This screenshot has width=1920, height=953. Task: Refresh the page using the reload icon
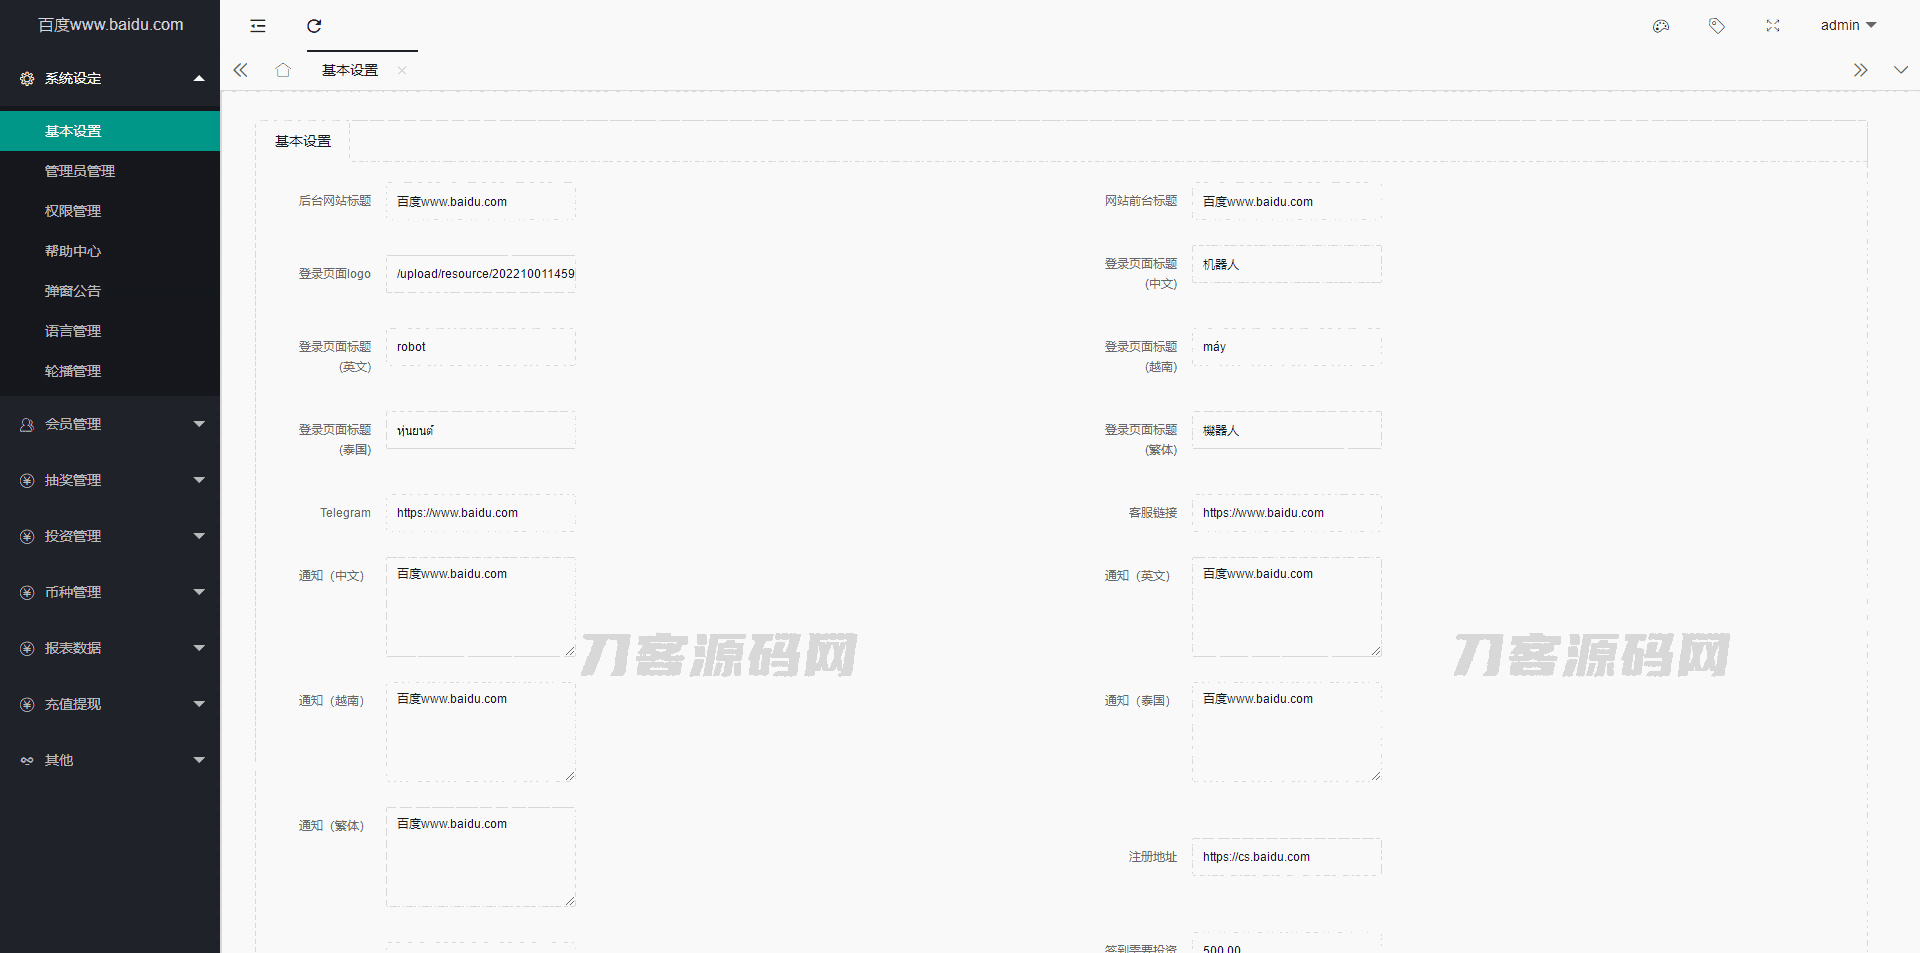pyautogui.click(x=314, y=26)
